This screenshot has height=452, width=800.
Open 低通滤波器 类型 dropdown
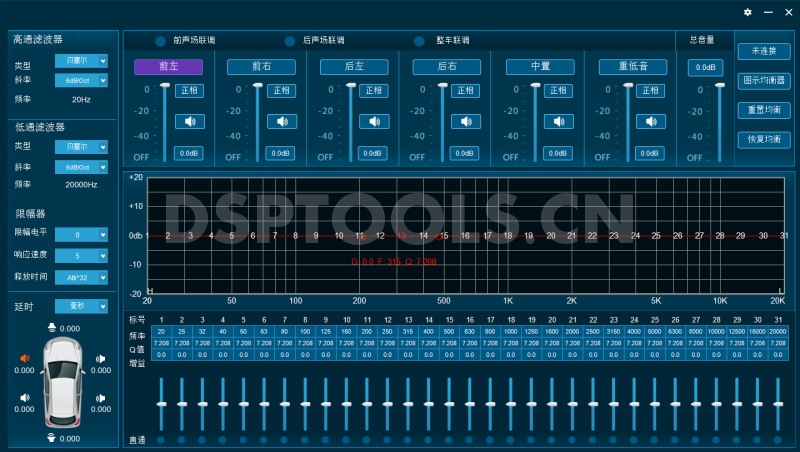point(82,146)
